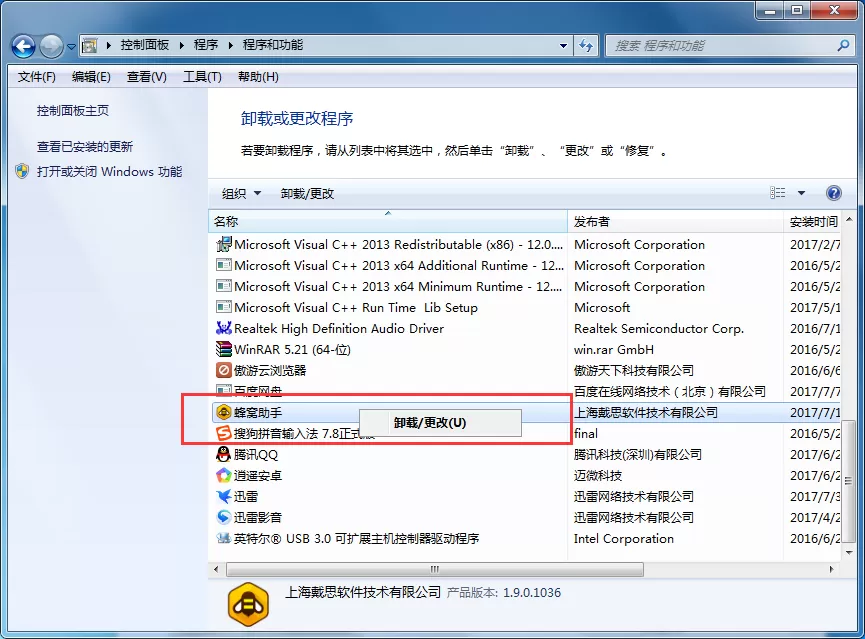Open the 查看(V) menu
The width and height of the screenshot is (865, 639).
pyautogui.click(x=147, y=77)
